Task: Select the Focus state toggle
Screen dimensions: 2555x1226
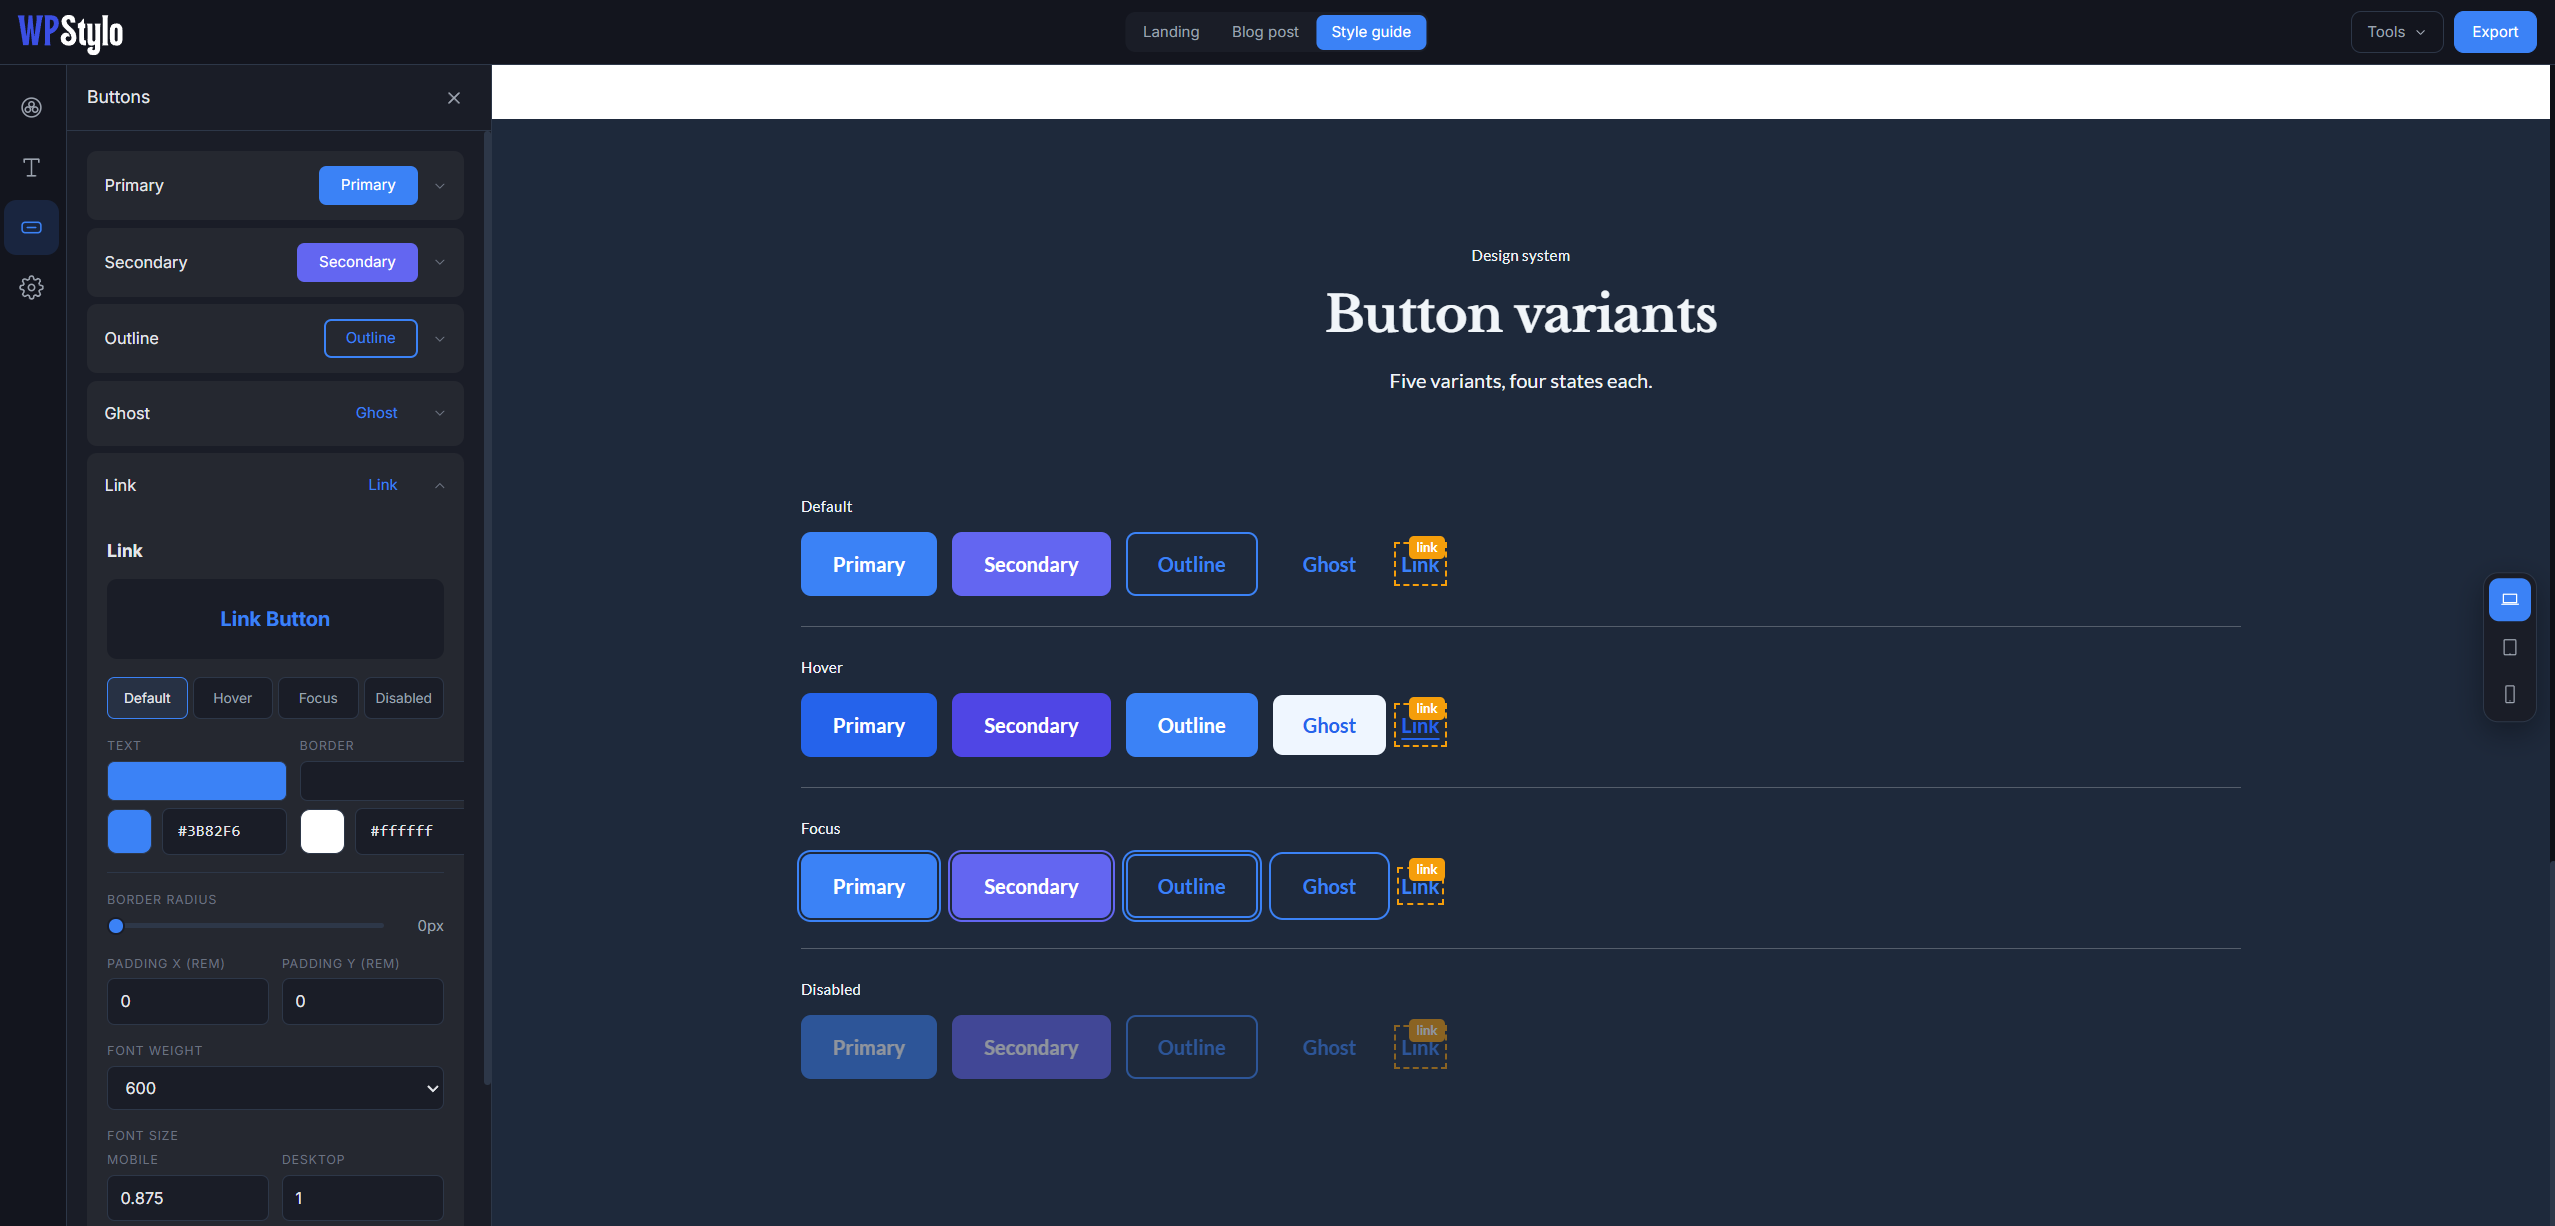Action: point(318,698)
